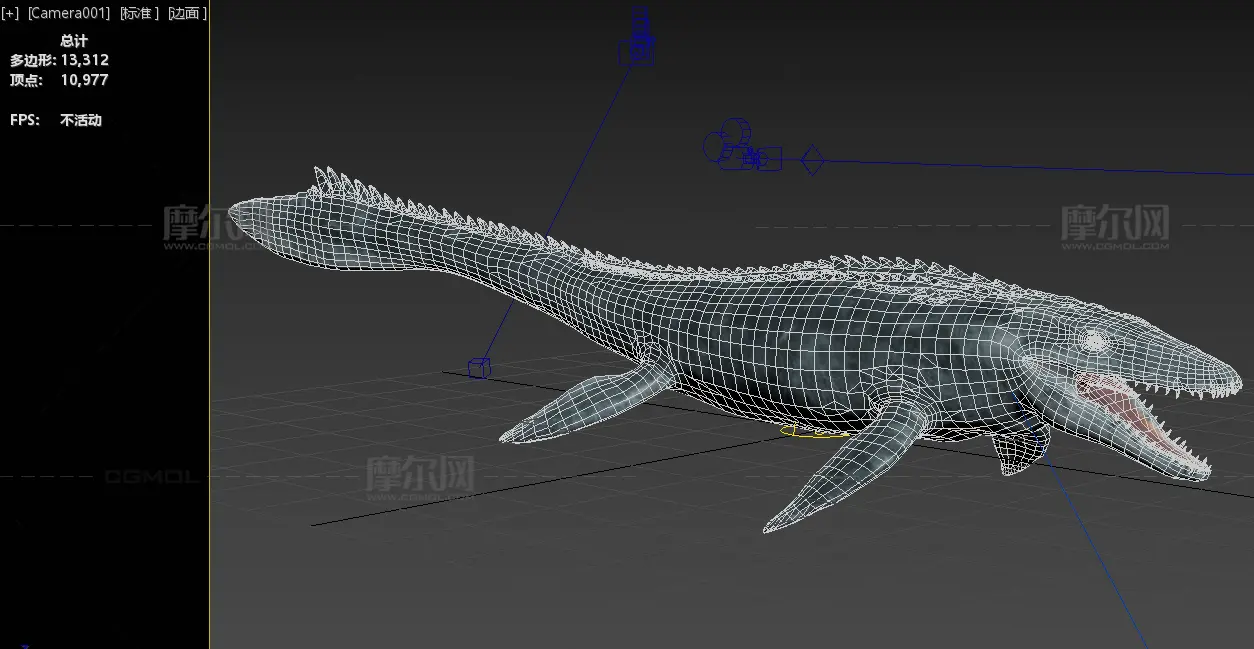Open the 边面 edged faces display menu

click(x=188, y=13)
